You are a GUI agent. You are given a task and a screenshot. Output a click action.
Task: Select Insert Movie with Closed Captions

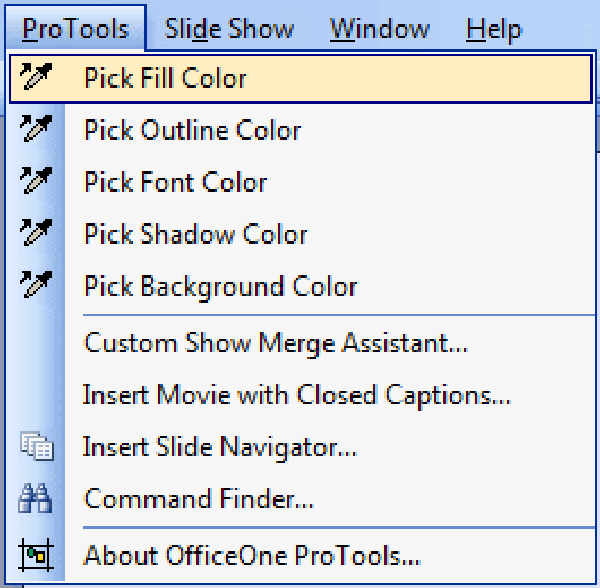(297, 395)
